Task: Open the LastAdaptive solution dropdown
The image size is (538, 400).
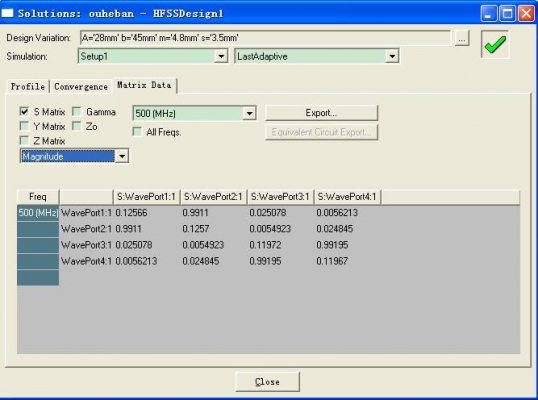Action: pos(392,56)
